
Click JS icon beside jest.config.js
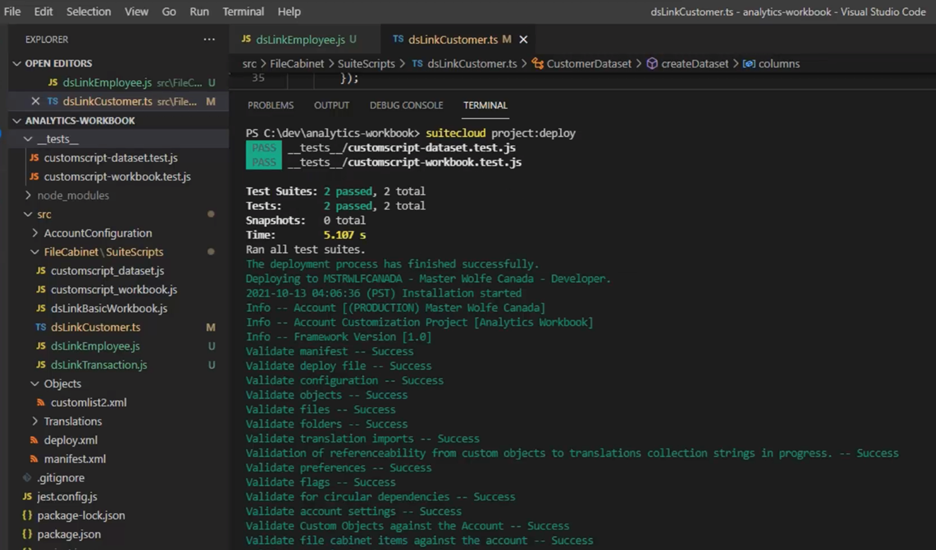pos(27,496)
